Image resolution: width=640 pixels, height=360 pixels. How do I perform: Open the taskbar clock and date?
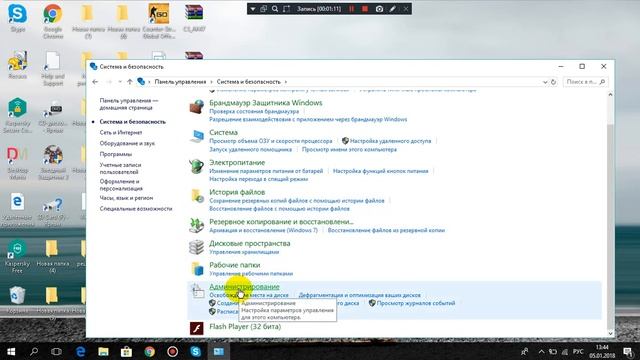pos(602,351)
